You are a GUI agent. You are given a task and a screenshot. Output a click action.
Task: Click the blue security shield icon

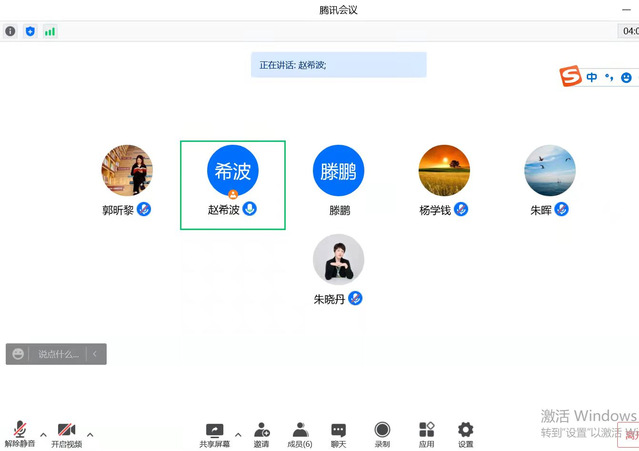coord(30,31)
